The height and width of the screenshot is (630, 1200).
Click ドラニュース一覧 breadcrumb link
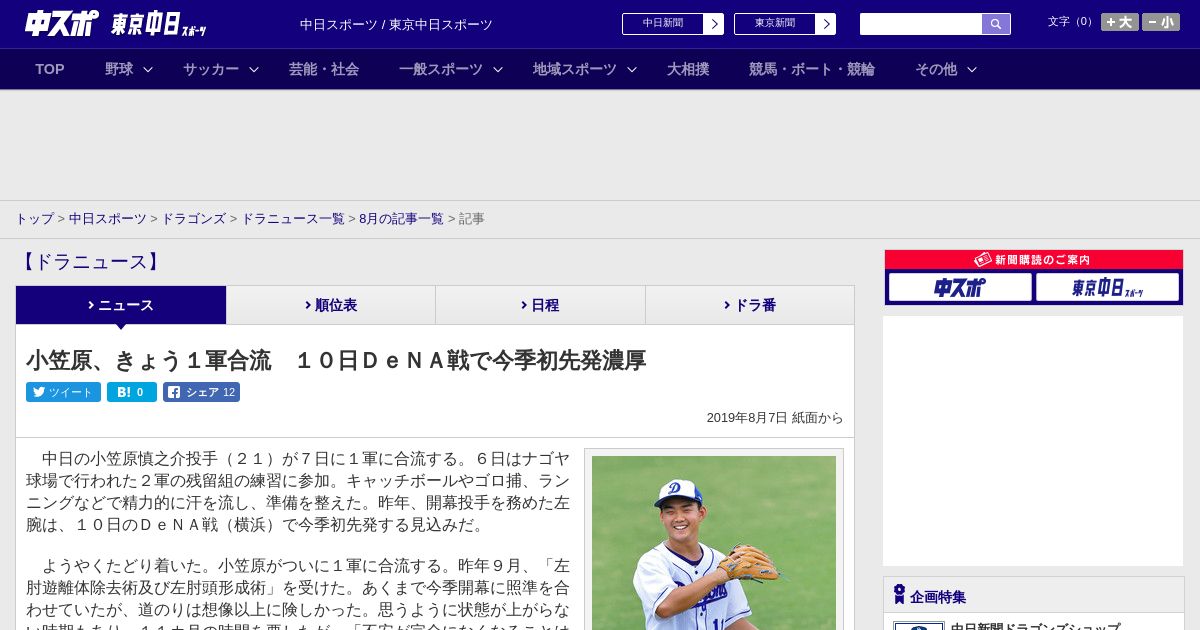point(293,219)
